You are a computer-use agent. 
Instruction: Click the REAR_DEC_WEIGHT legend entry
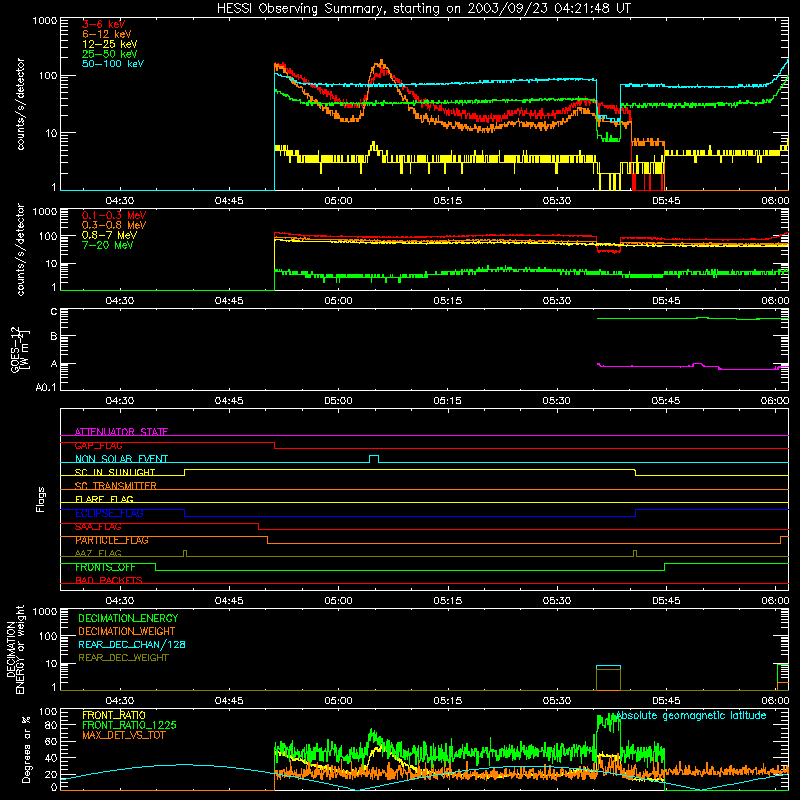point(123,658)
